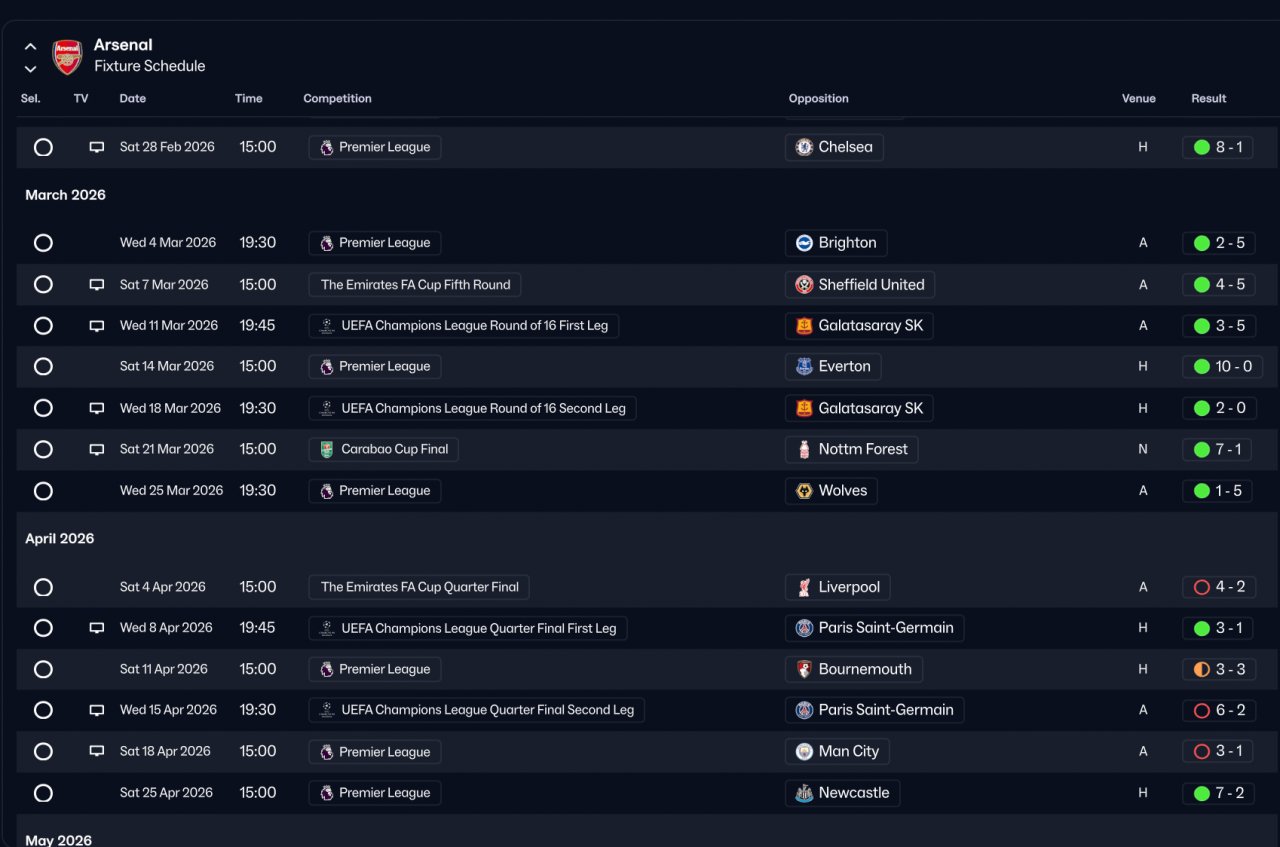Screen dimensions: 1280x847
Task: Click the Paris Saint-Germain crest on the Wed 8 Apr row
Action: (x=804, y=628)
